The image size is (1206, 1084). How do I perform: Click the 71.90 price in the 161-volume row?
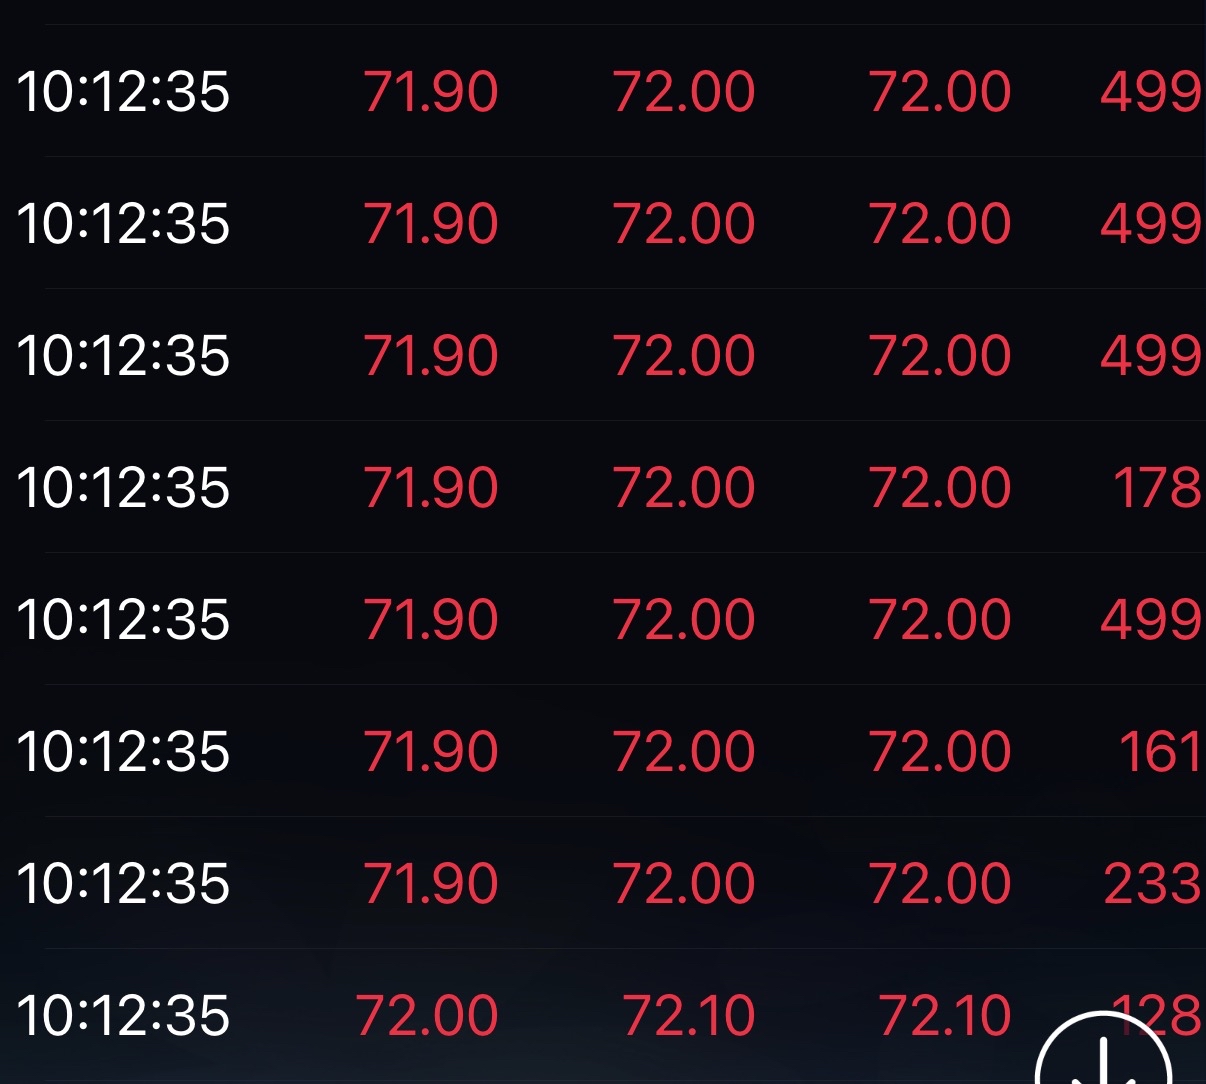pyautogui.click(x=430, y=752)
